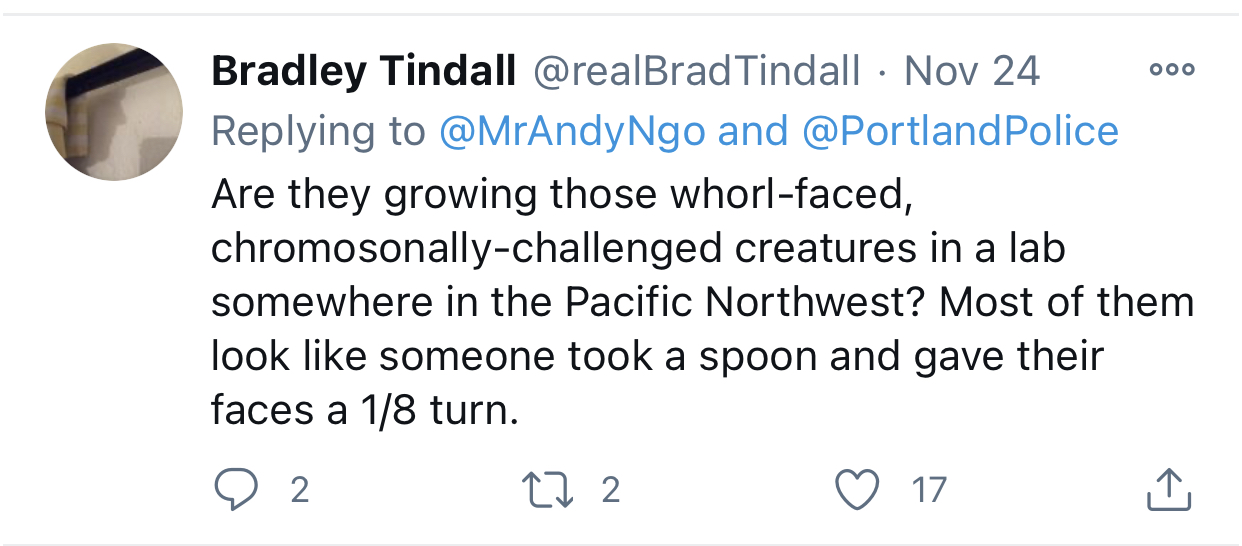This screenshot has height=546, width=1242.
Task: Follow the @MrAndyNgo mention link
Action: coord(572,131)
